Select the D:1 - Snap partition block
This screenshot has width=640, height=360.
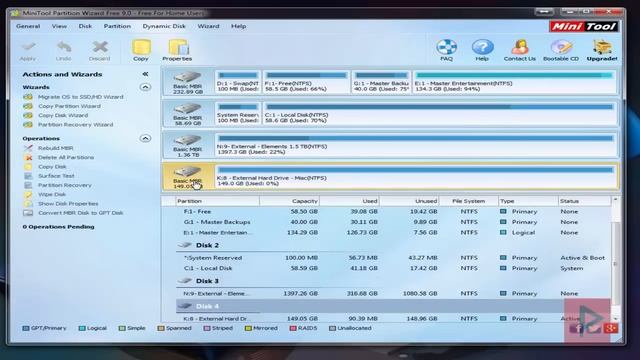[238, 82]
